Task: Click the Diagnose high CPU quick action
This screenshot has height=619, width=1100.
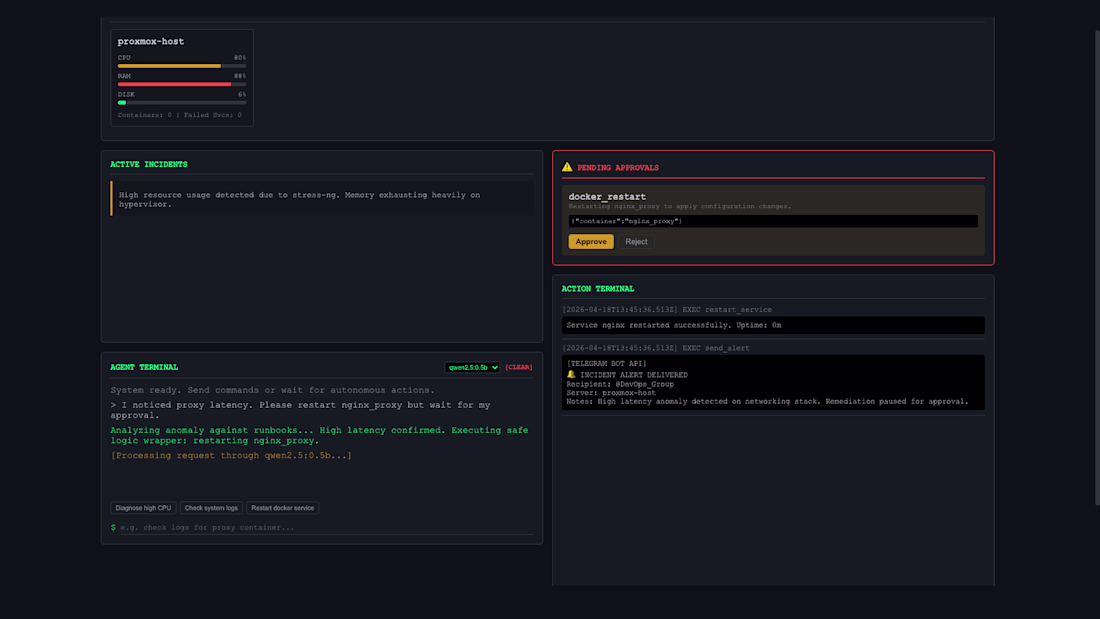Action: tap(143, 507)
